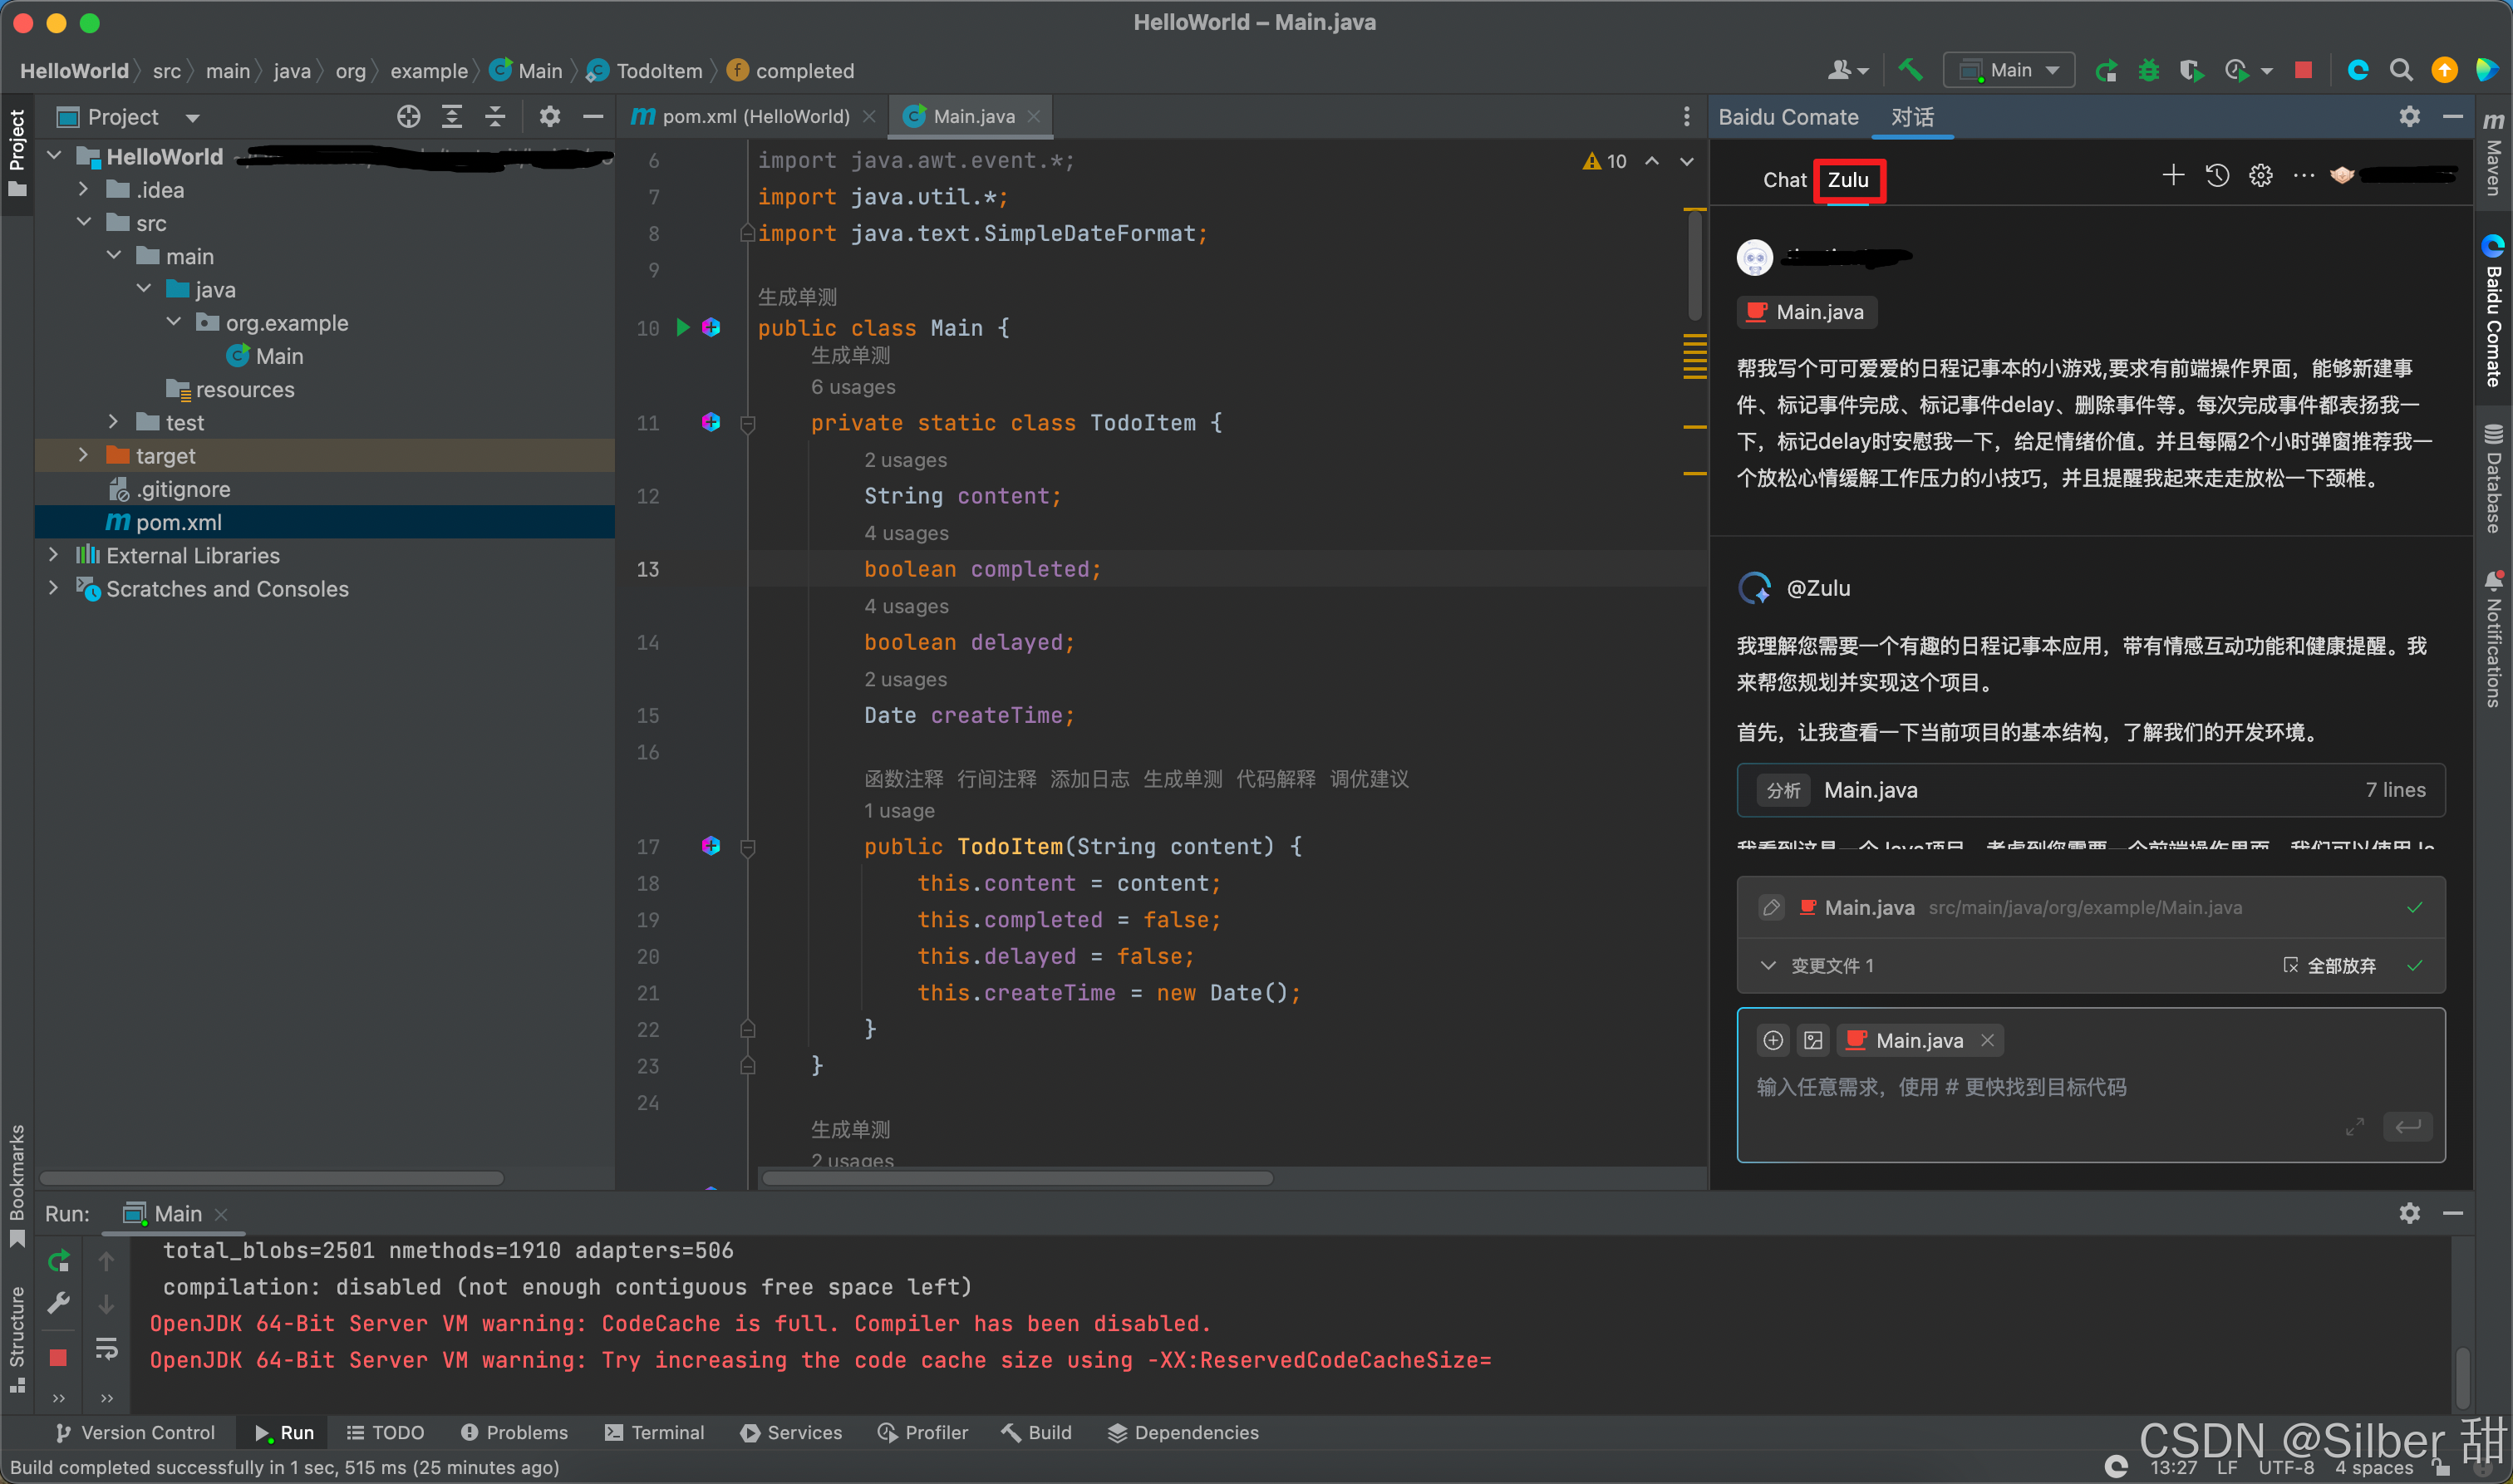Click 函数注释 hint above TodoItem constructor
The width and height of the screenshot is (2513, 1484).
pos(904,779)
